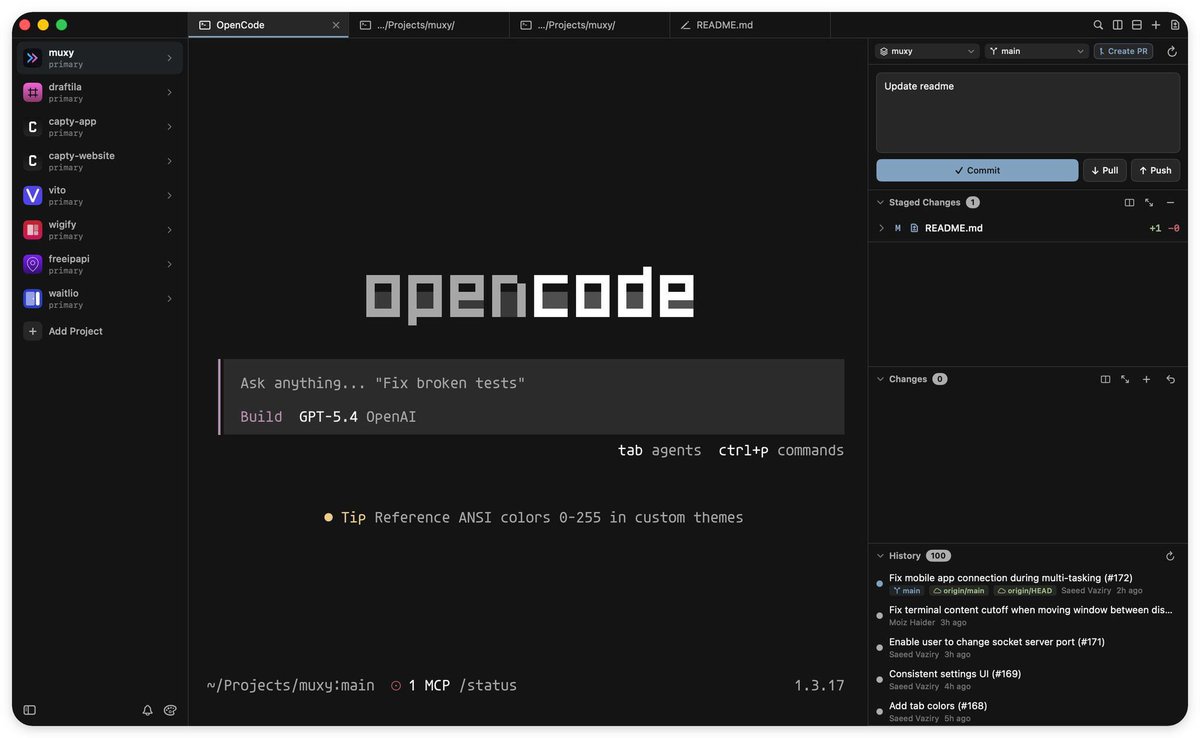Open a new tab with the top-bar plus icon

[1156, 25]
